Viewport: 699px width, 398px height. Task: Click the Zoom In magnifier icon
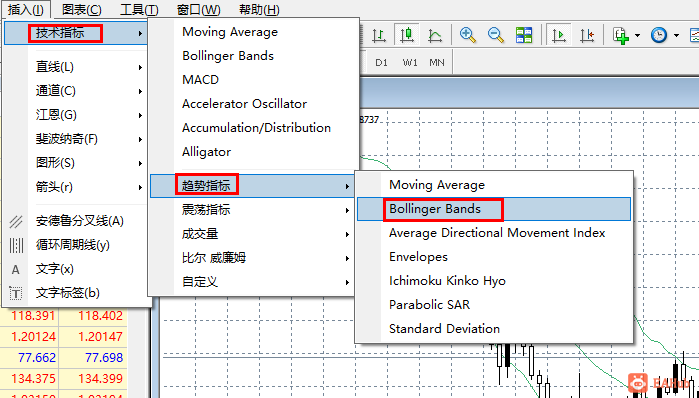(468, 34)
